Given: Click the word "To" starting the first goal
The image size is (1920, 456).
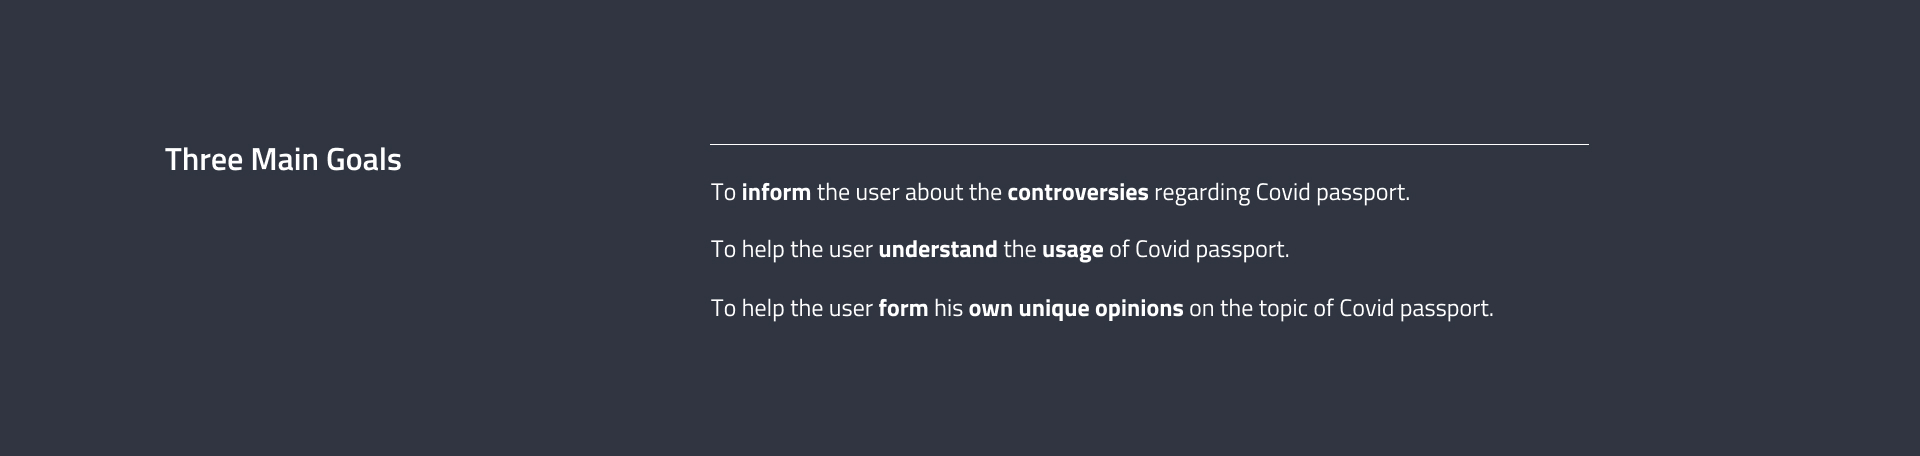Looking at the screenshot, I should pos(723,192).
